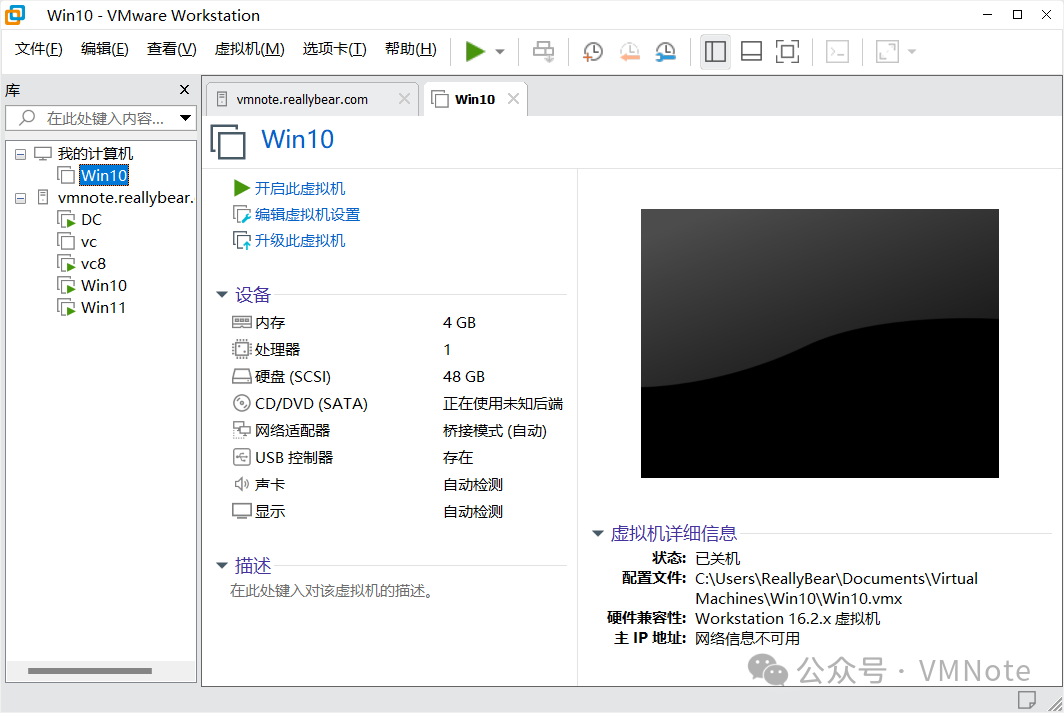Click the stretch guest display icon
The image size is (1064, 713).
point(888,52)
